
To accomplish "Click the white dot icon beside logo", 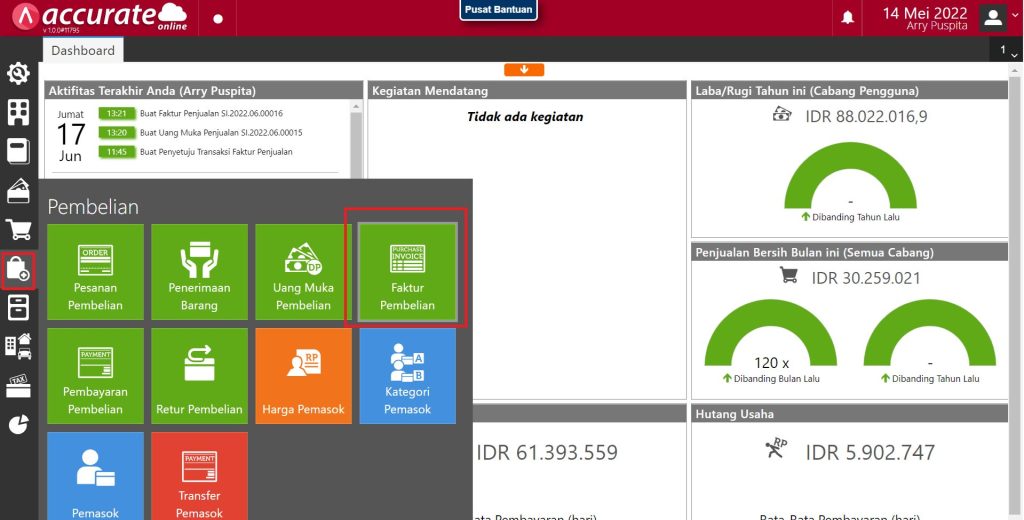I will point(218,18).
